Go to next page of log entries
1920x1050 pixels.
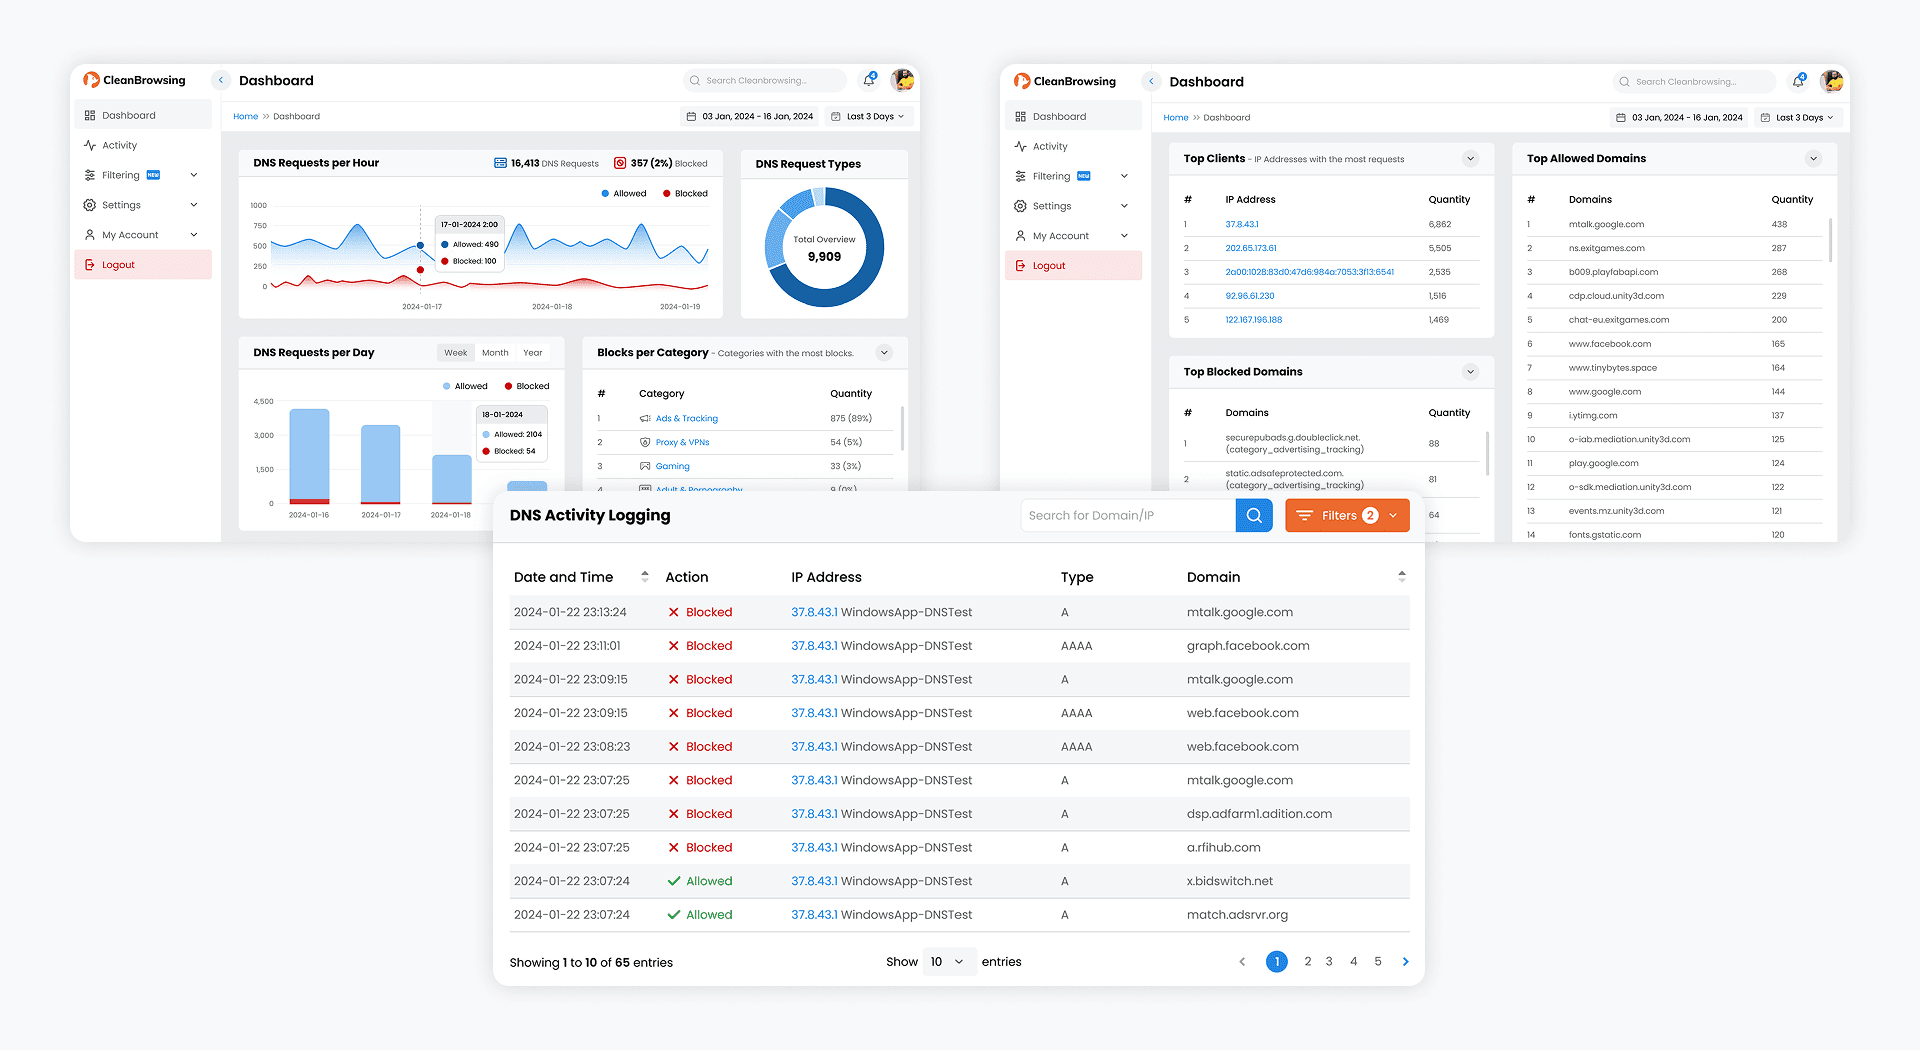pos(1405,962)
